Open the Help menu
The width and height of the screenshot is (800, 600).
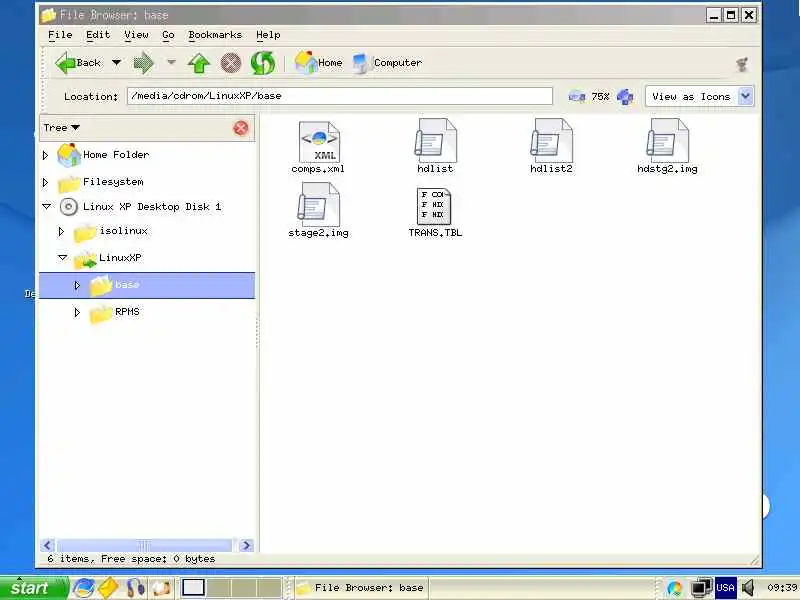click(x=268, y=35)
